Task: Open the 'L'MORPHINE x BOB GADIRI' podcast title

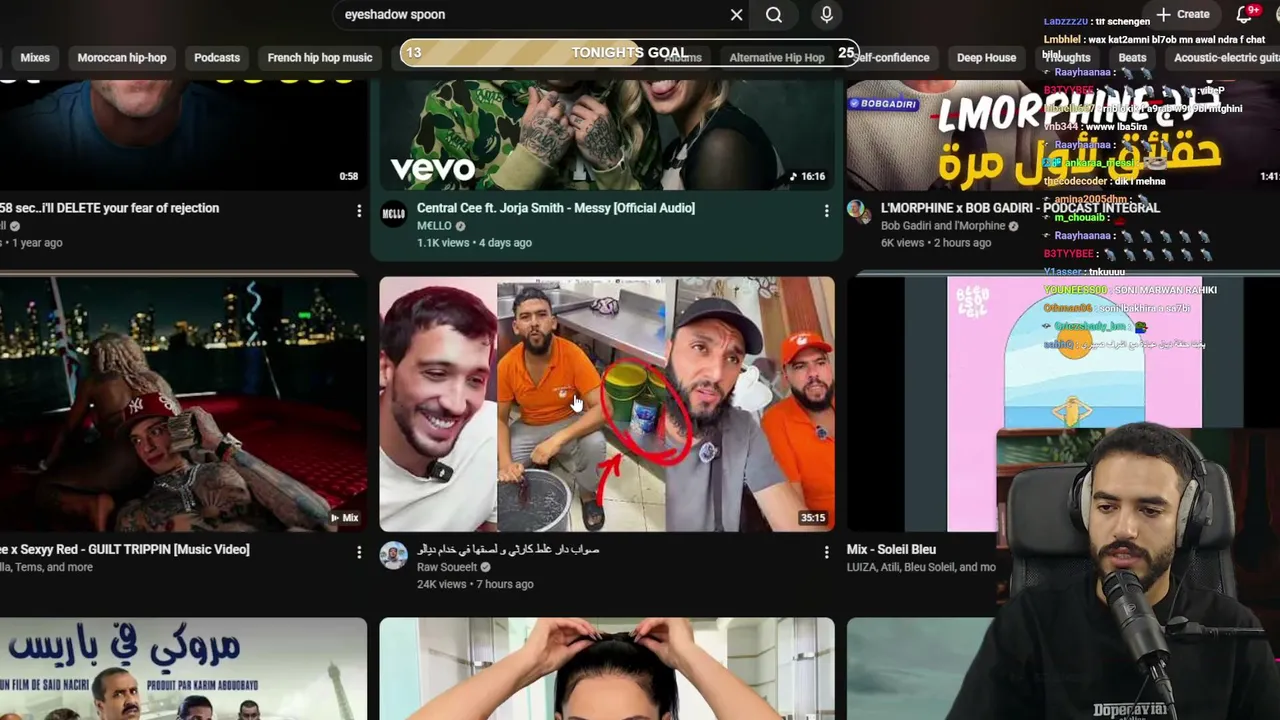Action: tap(1020, 208)
